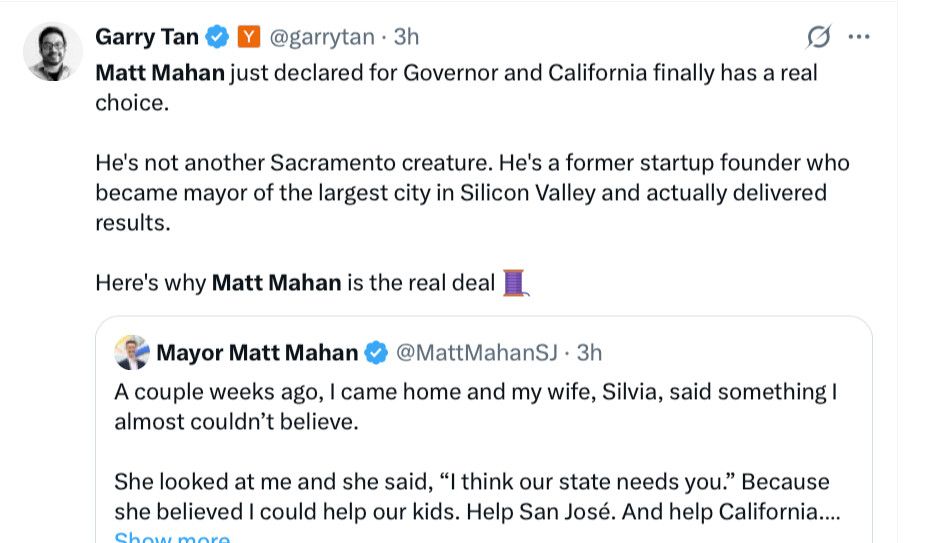Click Matt Mahan's blue verified badge
The width and height of the screenshot is (930, 543).
(376, 353)
